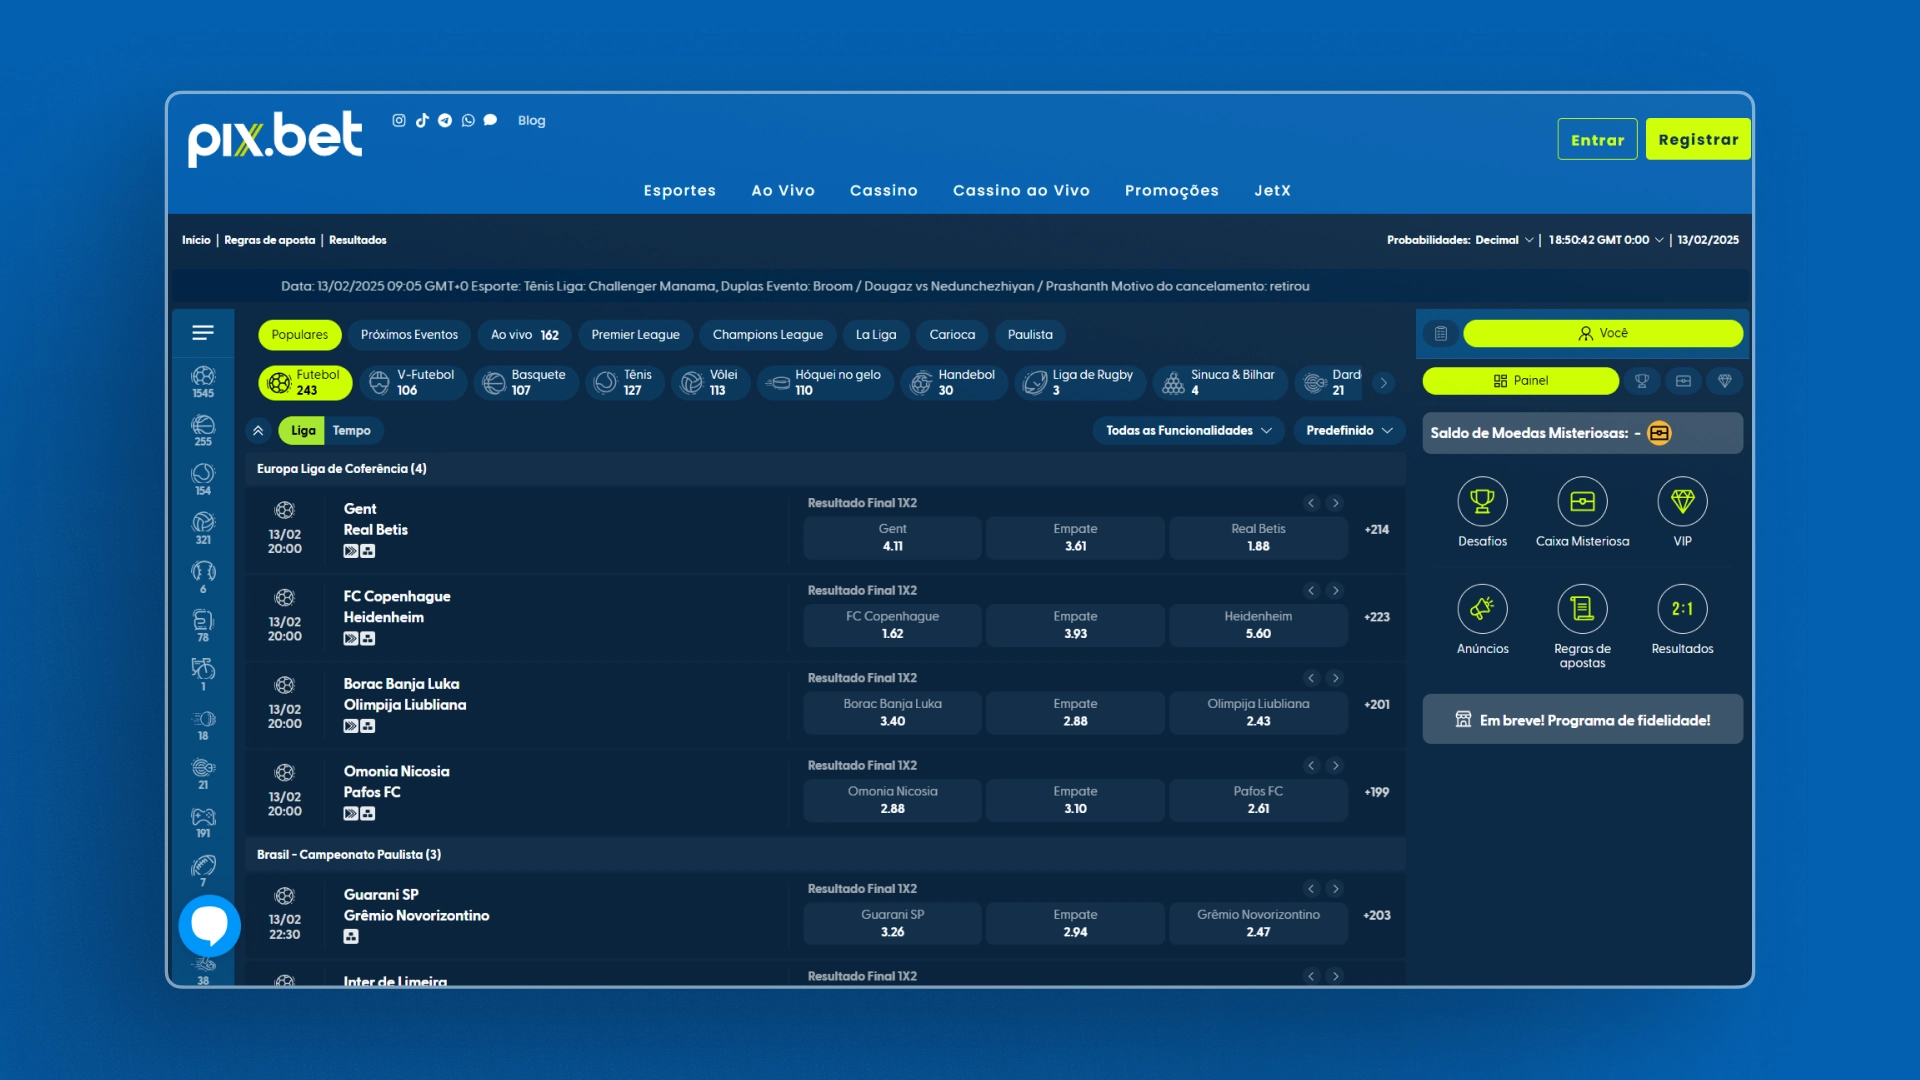This screenshot has width=1920, height=1080.
Task: Select sidebar football icon with count 1545
Action: 203,381
